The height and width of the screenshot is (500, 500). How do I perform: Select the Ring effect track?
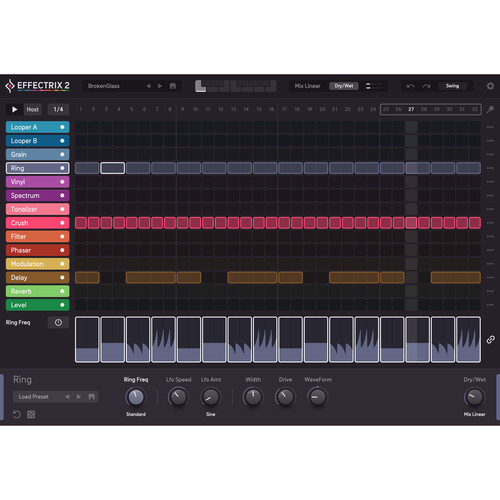[38, 168]
